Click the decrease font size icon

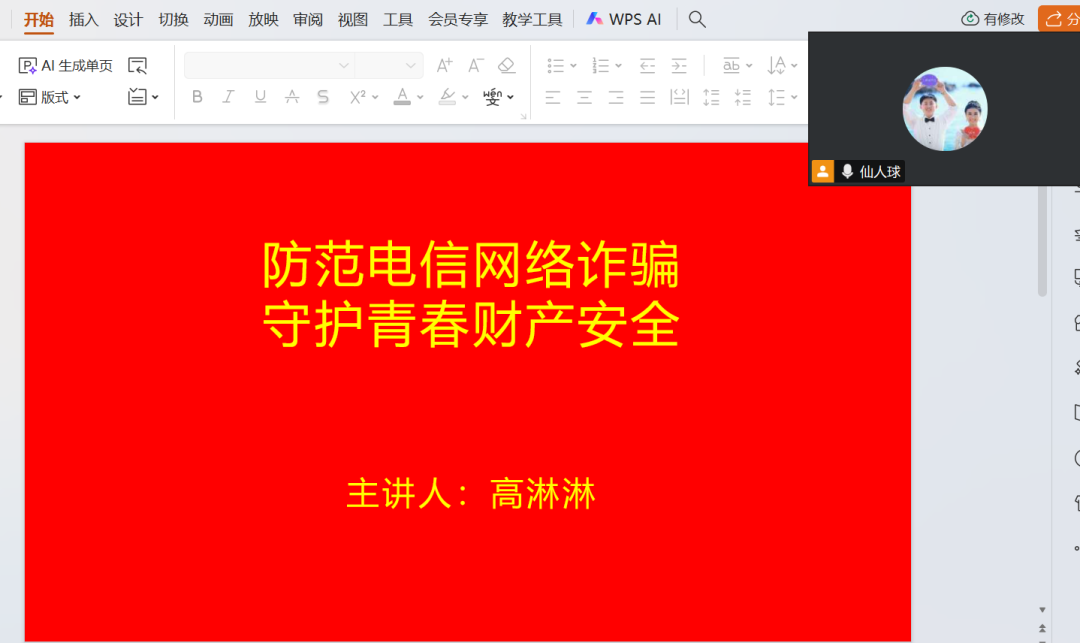click(x=476, y=65)
